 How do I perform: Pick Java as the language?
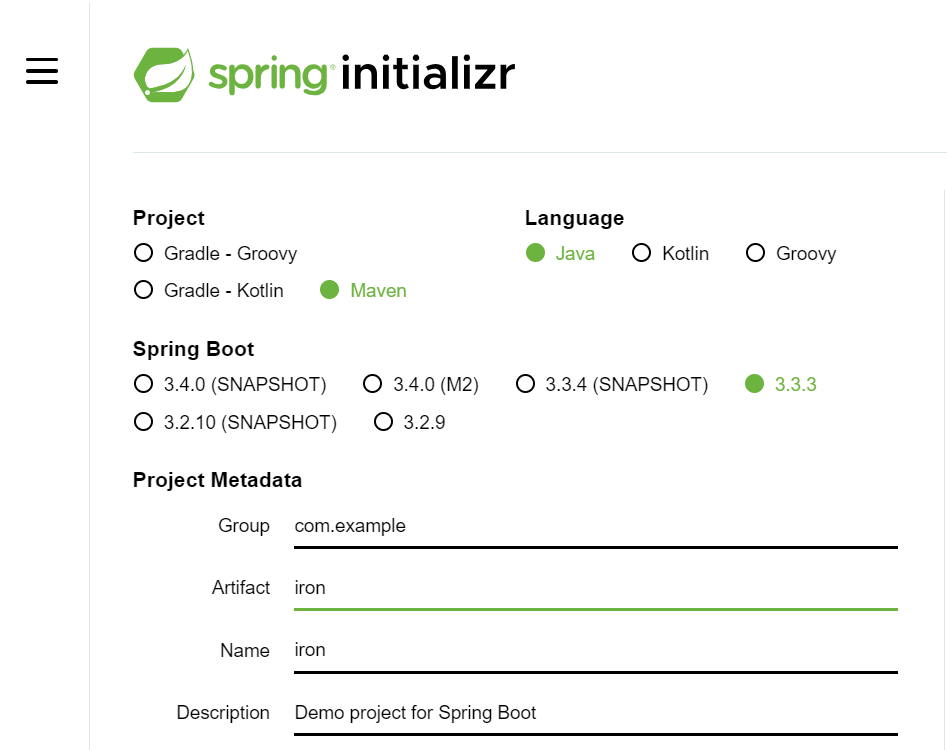click(536, 253)
